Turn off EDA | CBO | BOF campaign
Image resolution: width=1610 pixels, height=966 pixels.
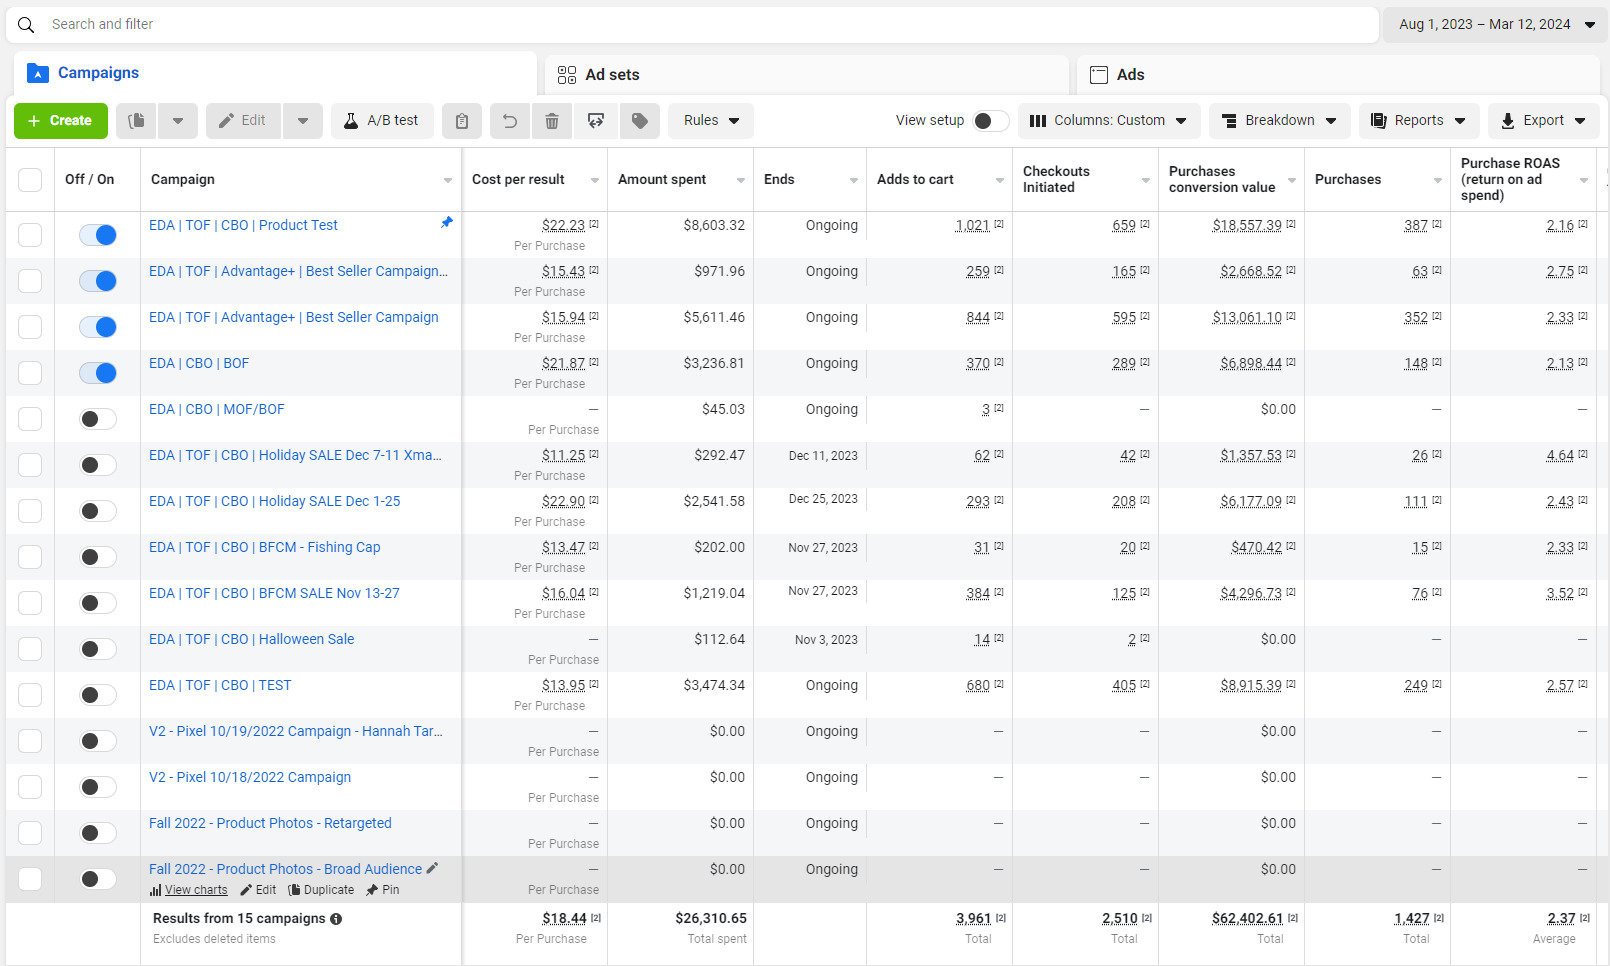point(98,373)
